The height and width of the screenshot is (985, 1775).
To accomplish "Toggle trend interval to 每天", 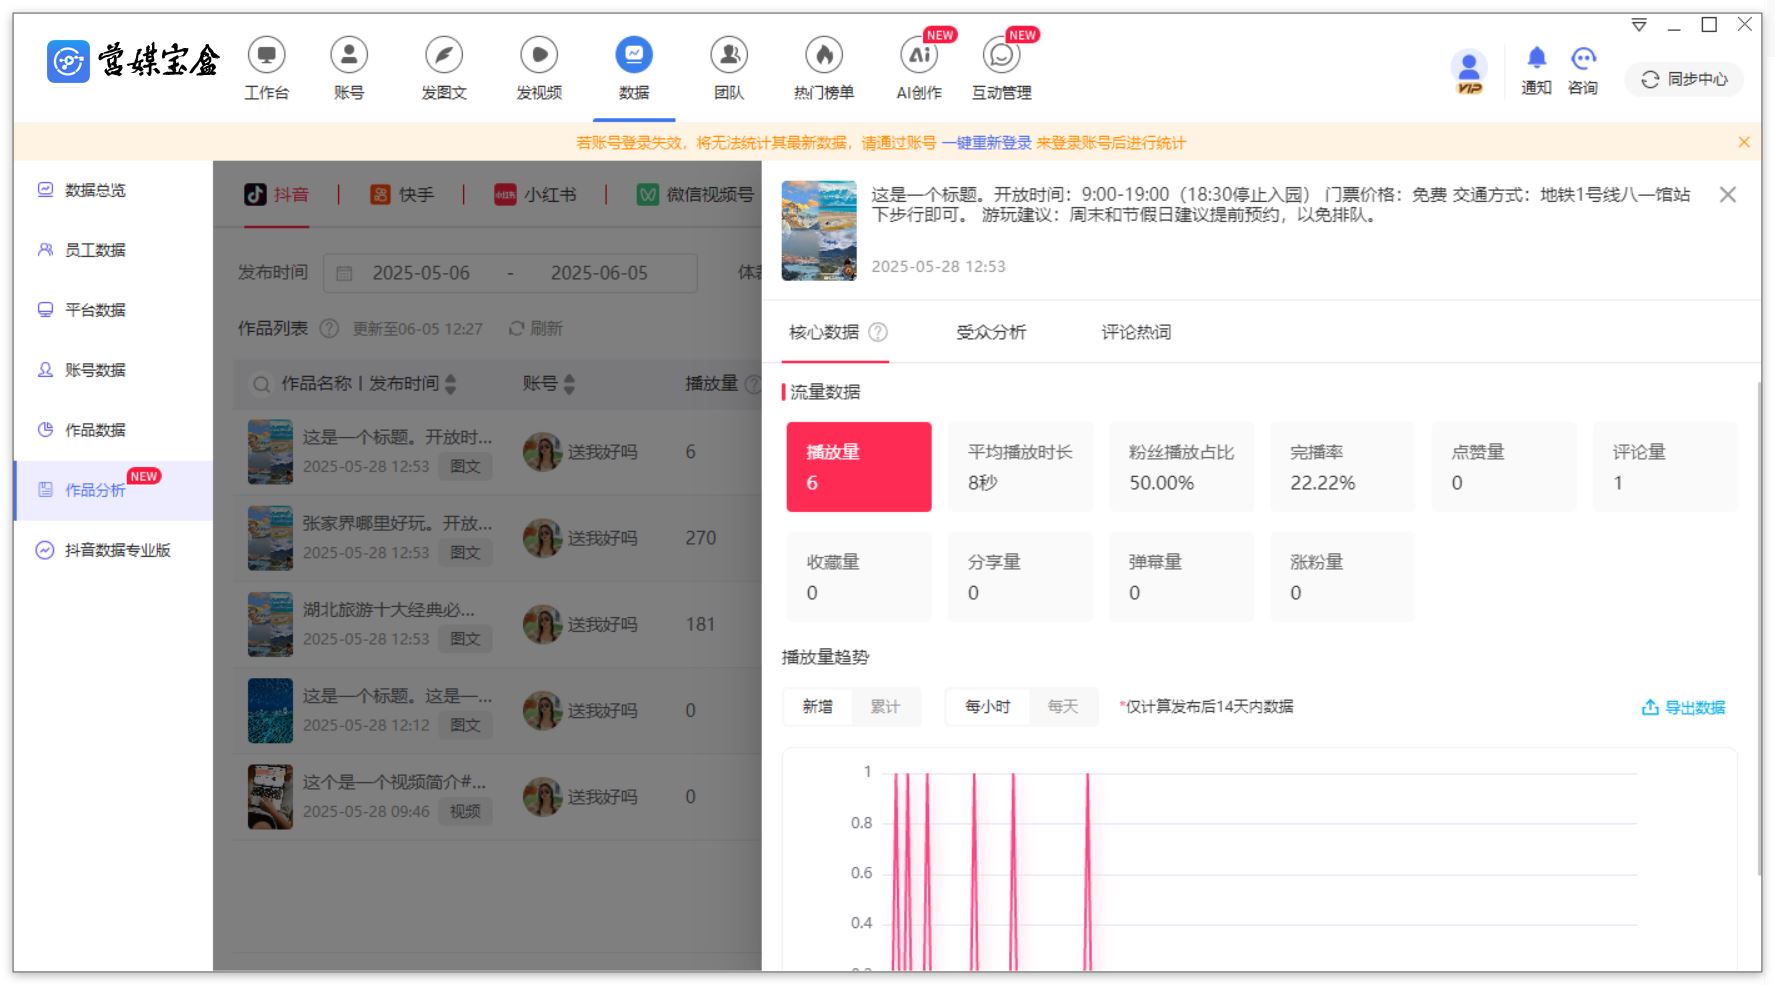I will (x=1063, y=707).
